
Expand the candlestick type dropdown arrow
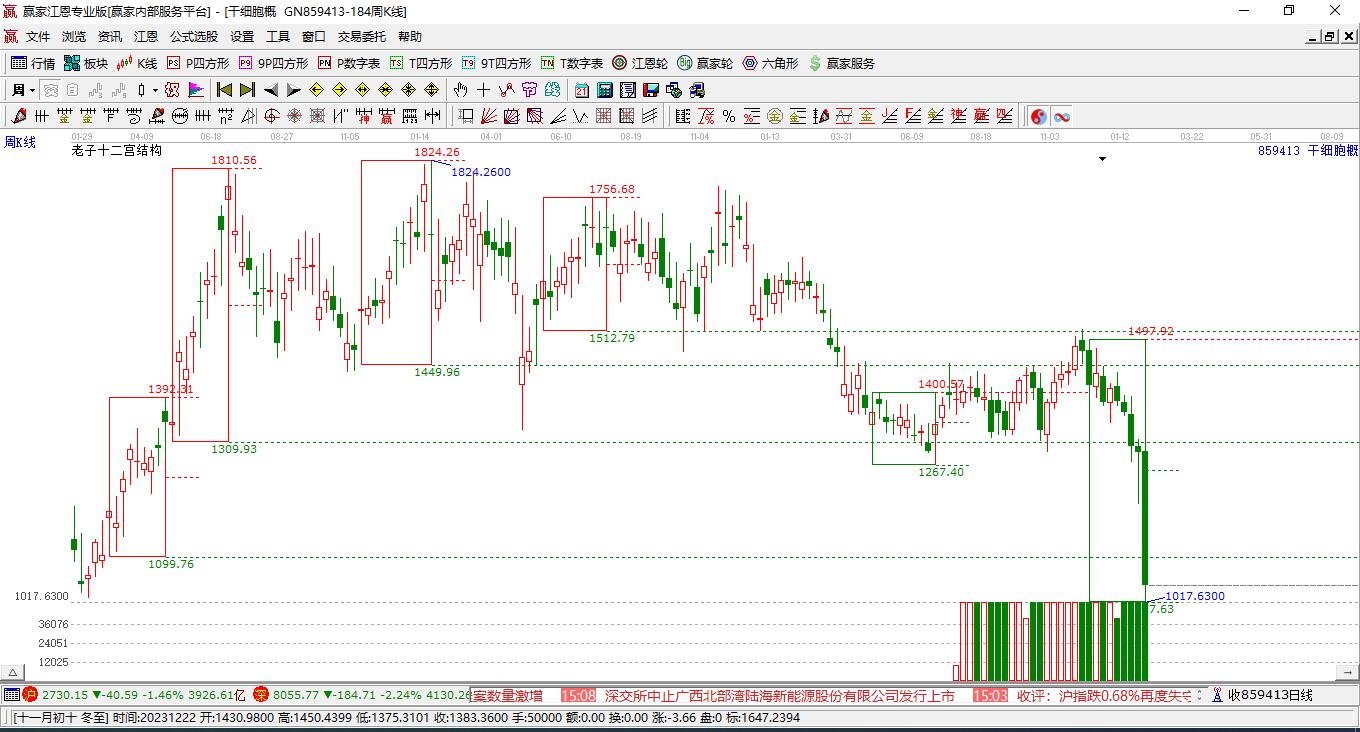(x=155, y=90)
